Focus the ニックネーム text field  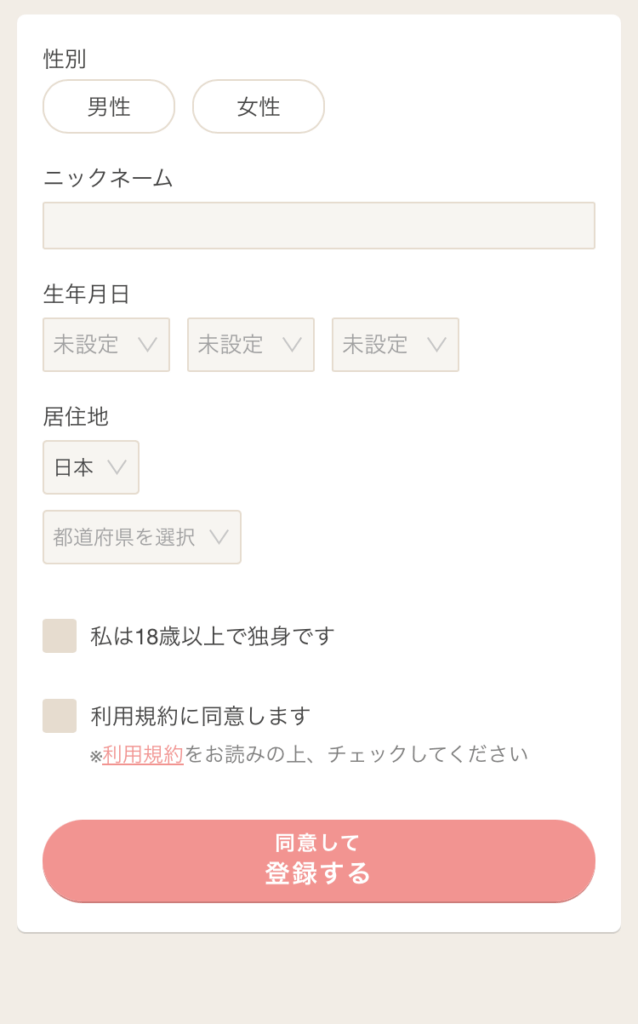tap(319, 226)
